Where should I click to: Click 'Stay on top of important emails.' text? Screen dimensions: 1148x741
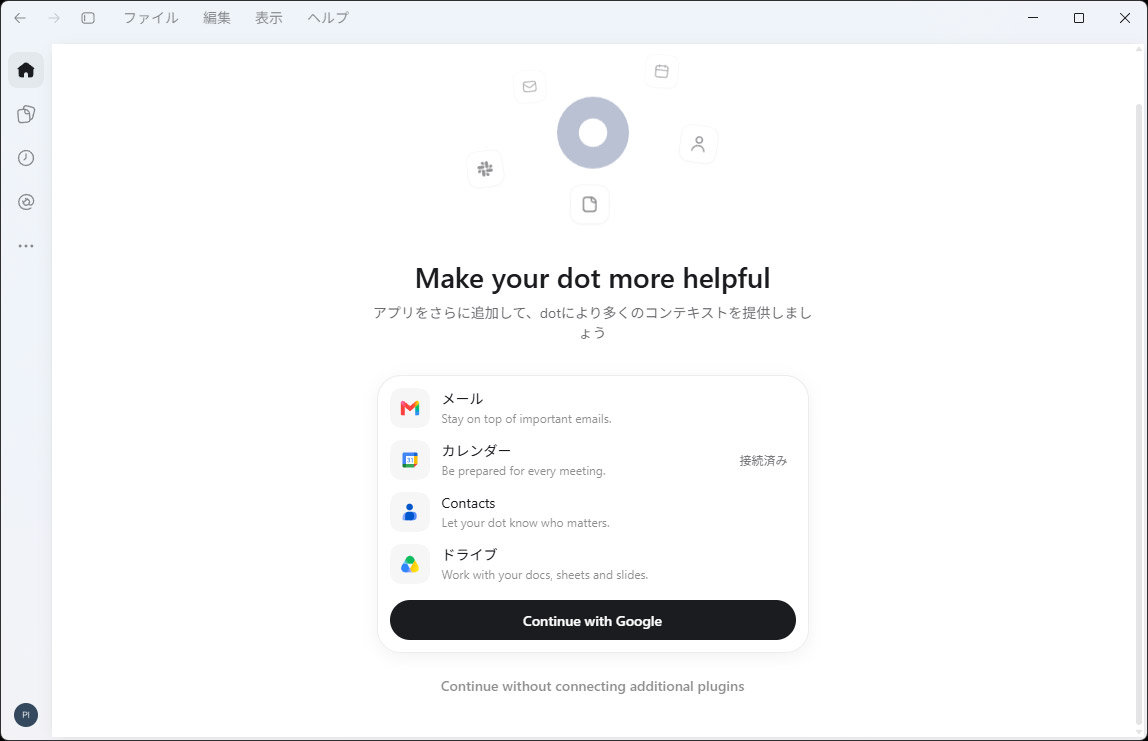pyautogui.click(x=526, y=419)
